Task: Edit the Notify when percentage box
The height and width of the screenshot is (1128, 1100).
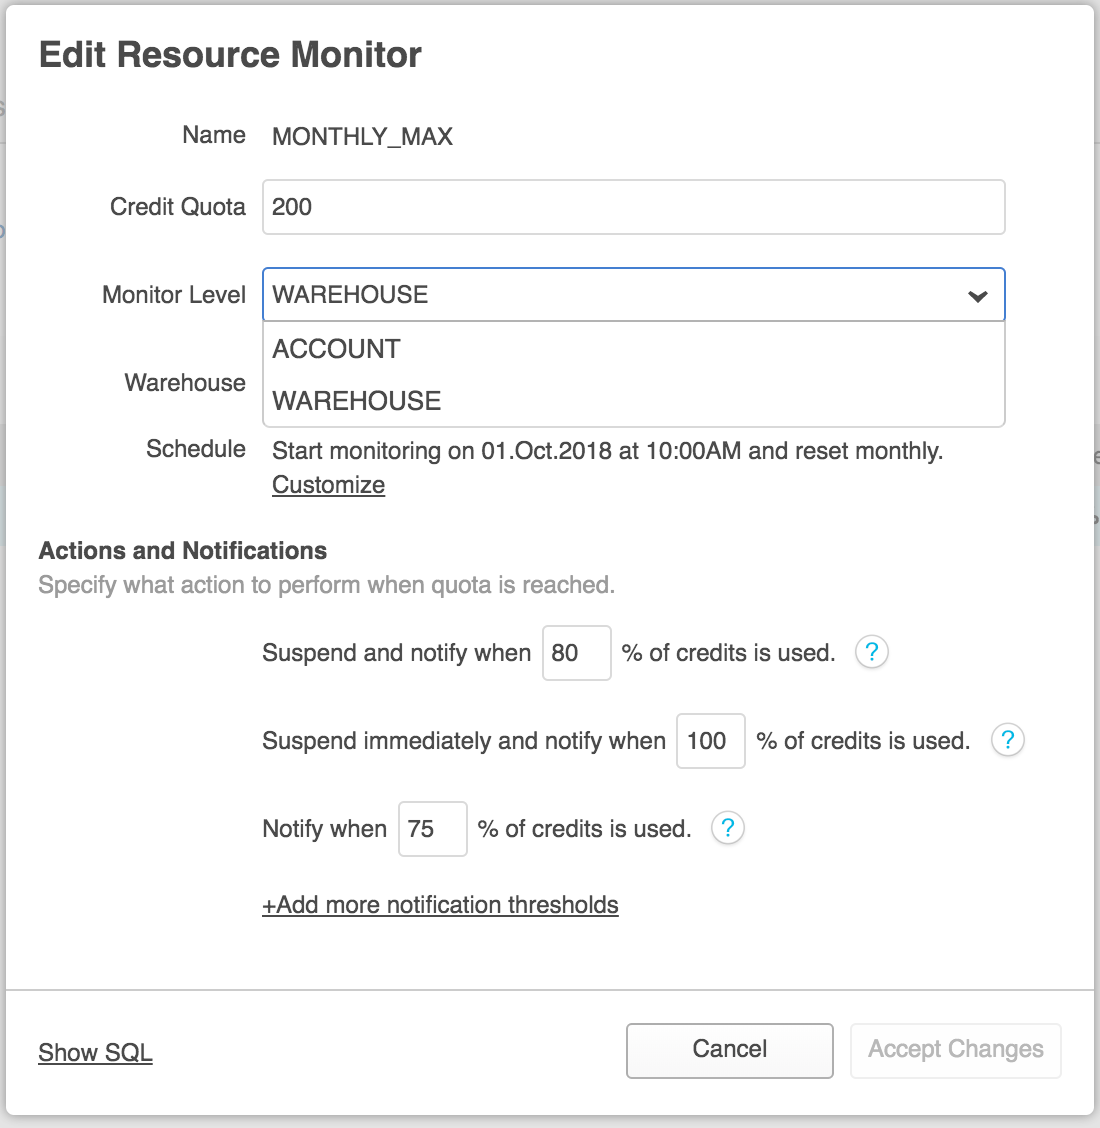Action: click(432, 829)
